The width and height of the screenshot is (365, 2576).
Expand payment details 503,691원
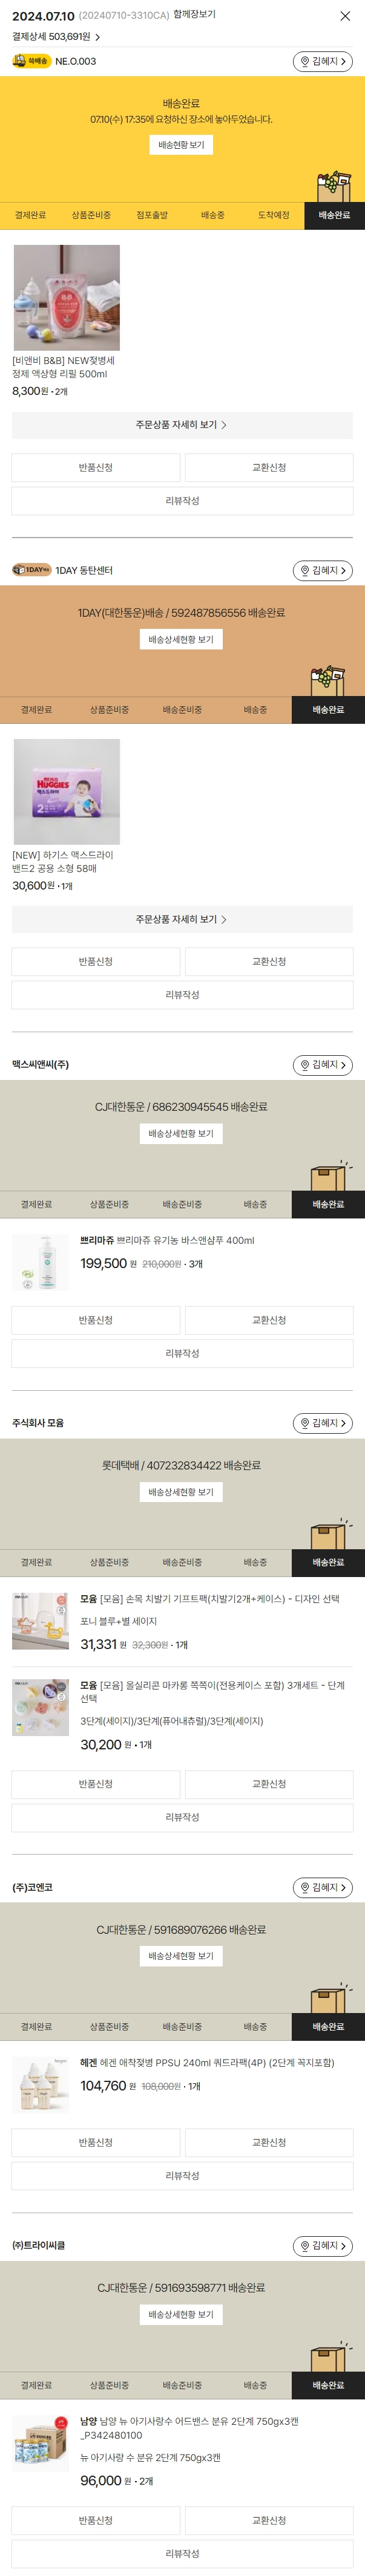point(56,37)
